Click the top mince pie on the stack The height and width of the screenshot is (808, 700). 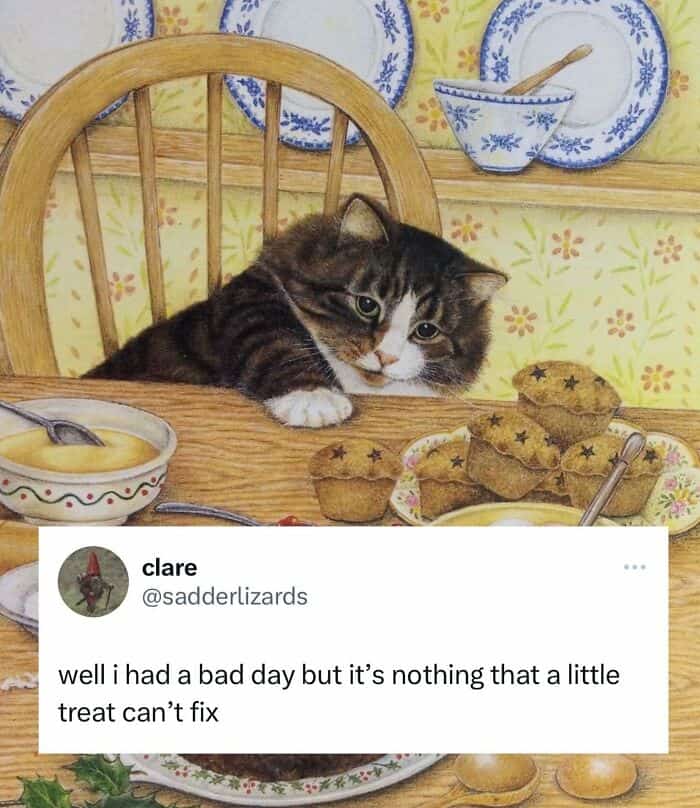567,399
